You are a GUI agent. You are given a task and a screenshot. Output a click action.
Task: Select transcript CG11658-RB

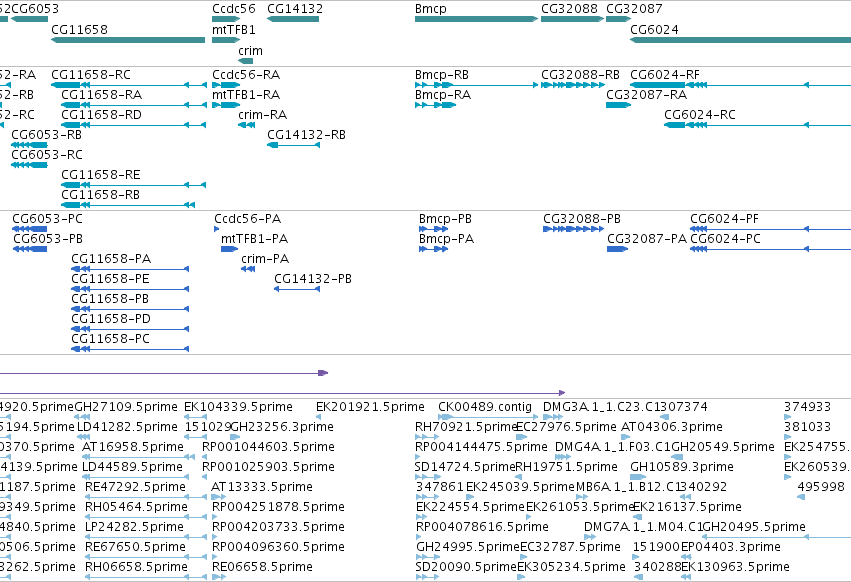point(128,205)
